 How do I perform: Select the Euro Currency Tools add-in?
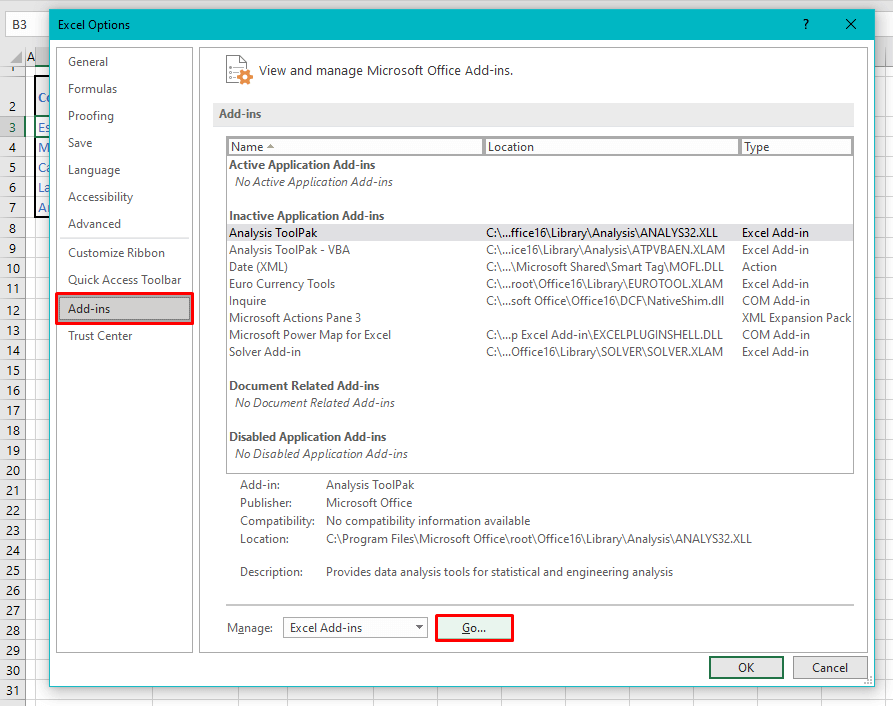(x=282, y=283)
